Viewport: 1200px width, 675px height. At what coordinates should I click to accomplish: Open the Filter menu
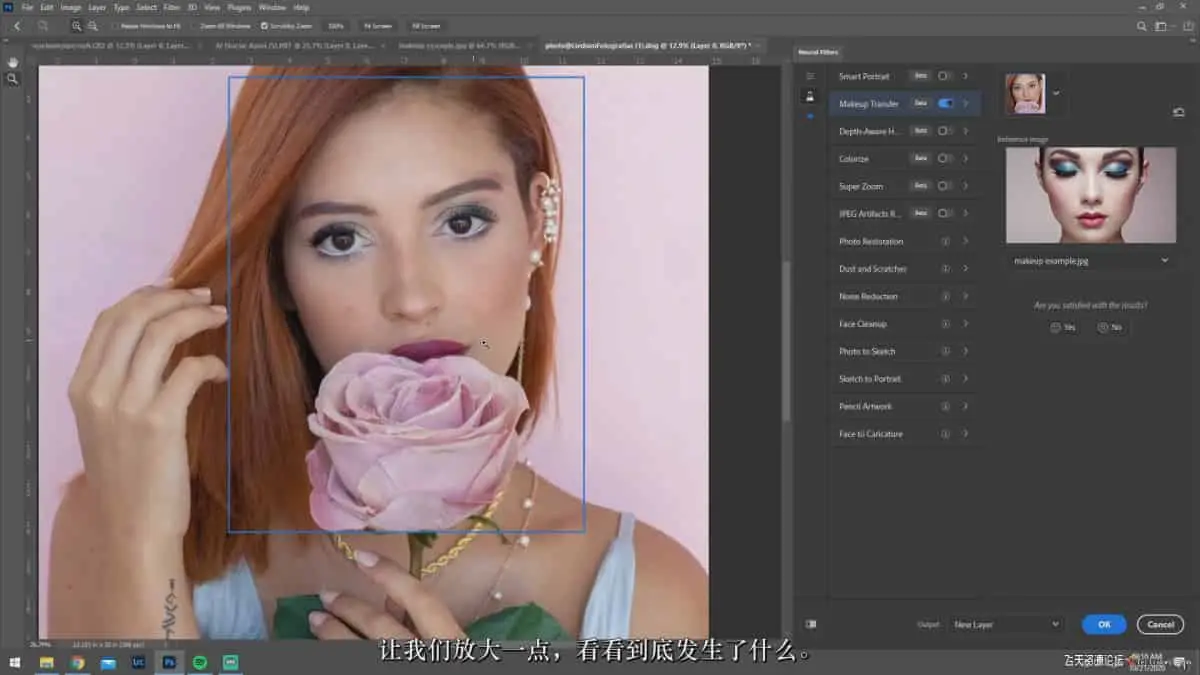(x=170, y=7)
